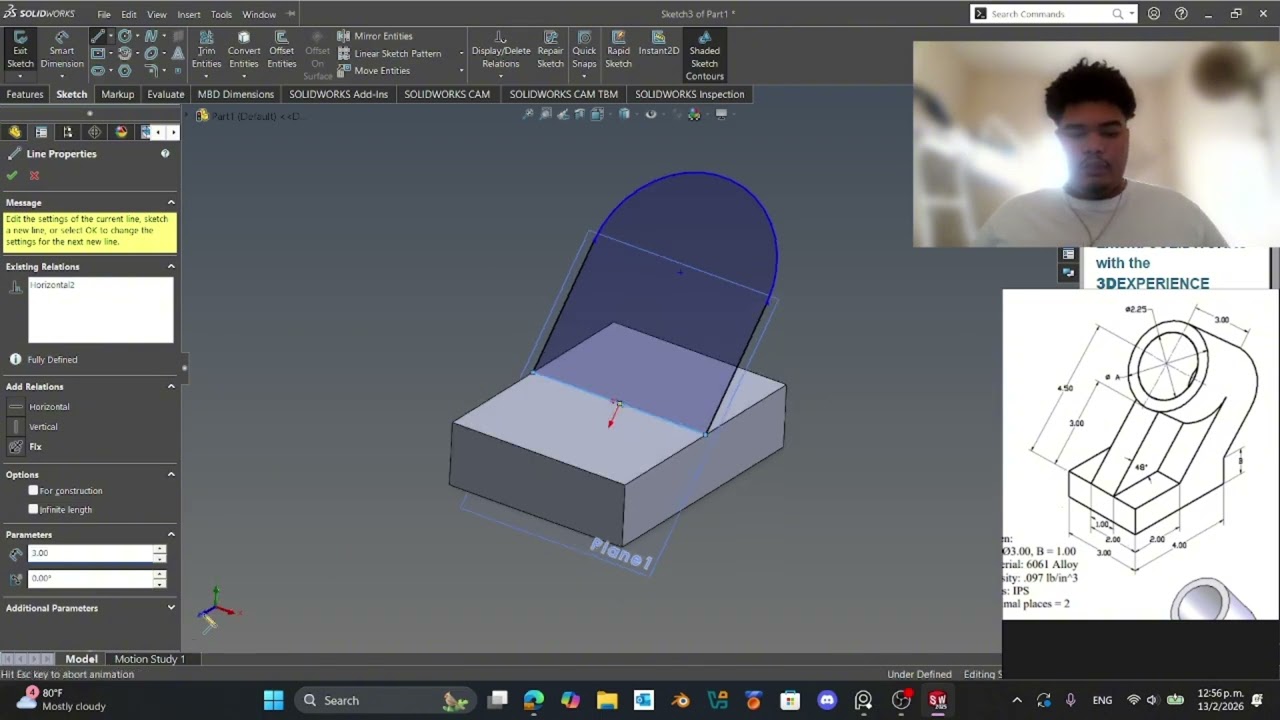
Task: Confirm Line Properties with green checkmark
Action: point(12,176)
